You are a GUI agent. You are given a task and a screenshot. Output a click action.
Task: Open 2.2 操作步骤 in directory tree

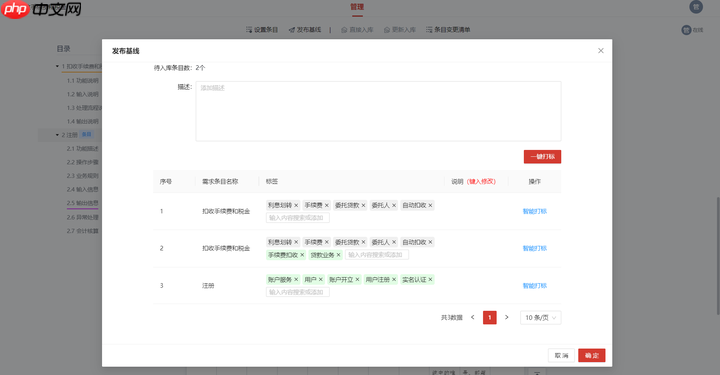(83, 162)
